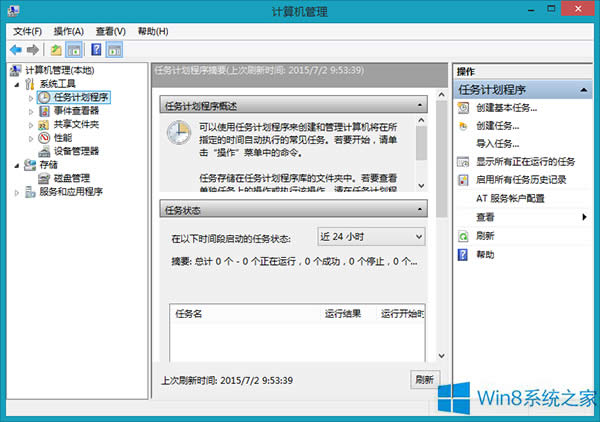Click the Up one level folder icon

click(x=56, y=50)
